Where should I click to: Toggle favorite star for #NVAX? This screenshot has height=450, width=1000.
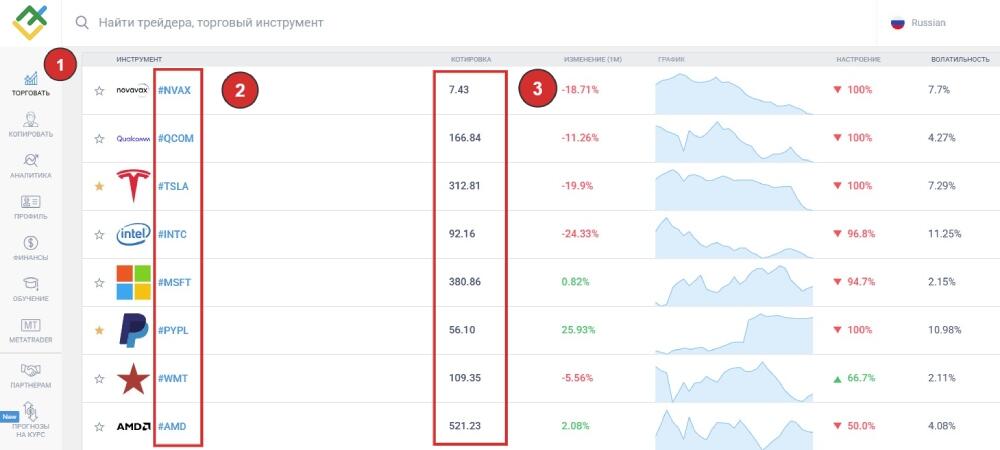point(99,91)
